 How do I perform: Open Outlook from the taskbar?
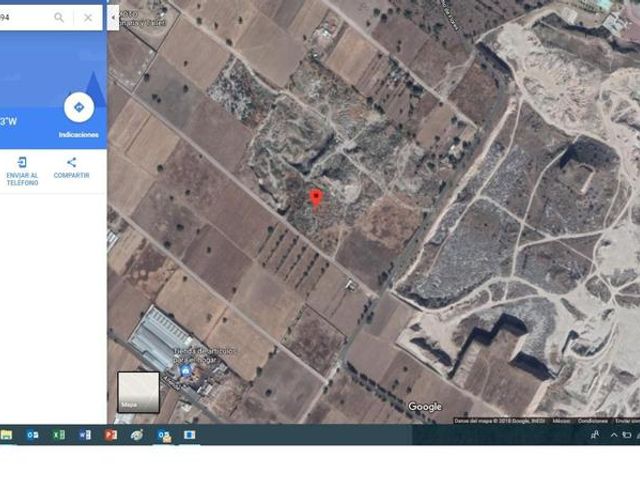(x=32, y=435)
